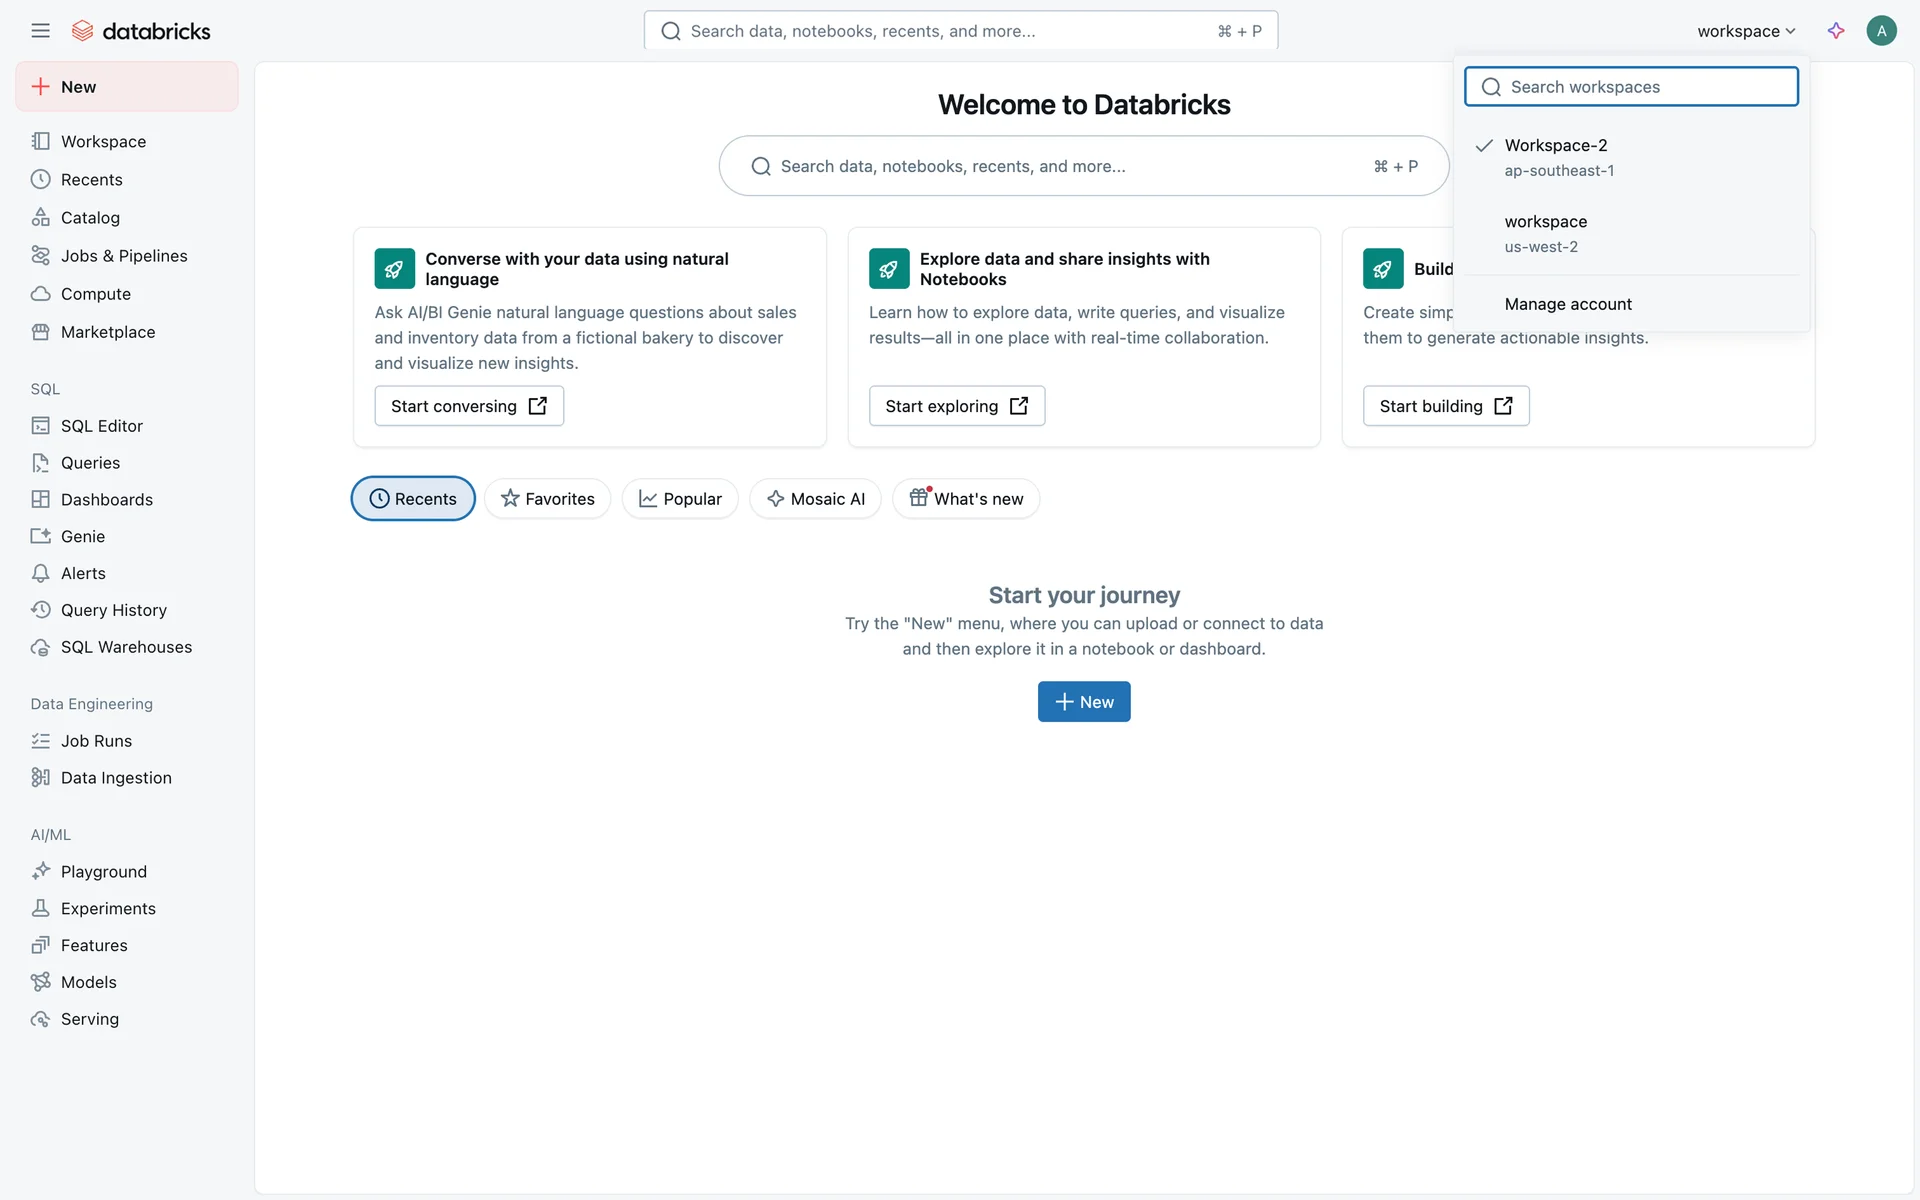Screen dimensions: 1920x1200
Task: Open Playground under AI/ML
Action: 104,872
